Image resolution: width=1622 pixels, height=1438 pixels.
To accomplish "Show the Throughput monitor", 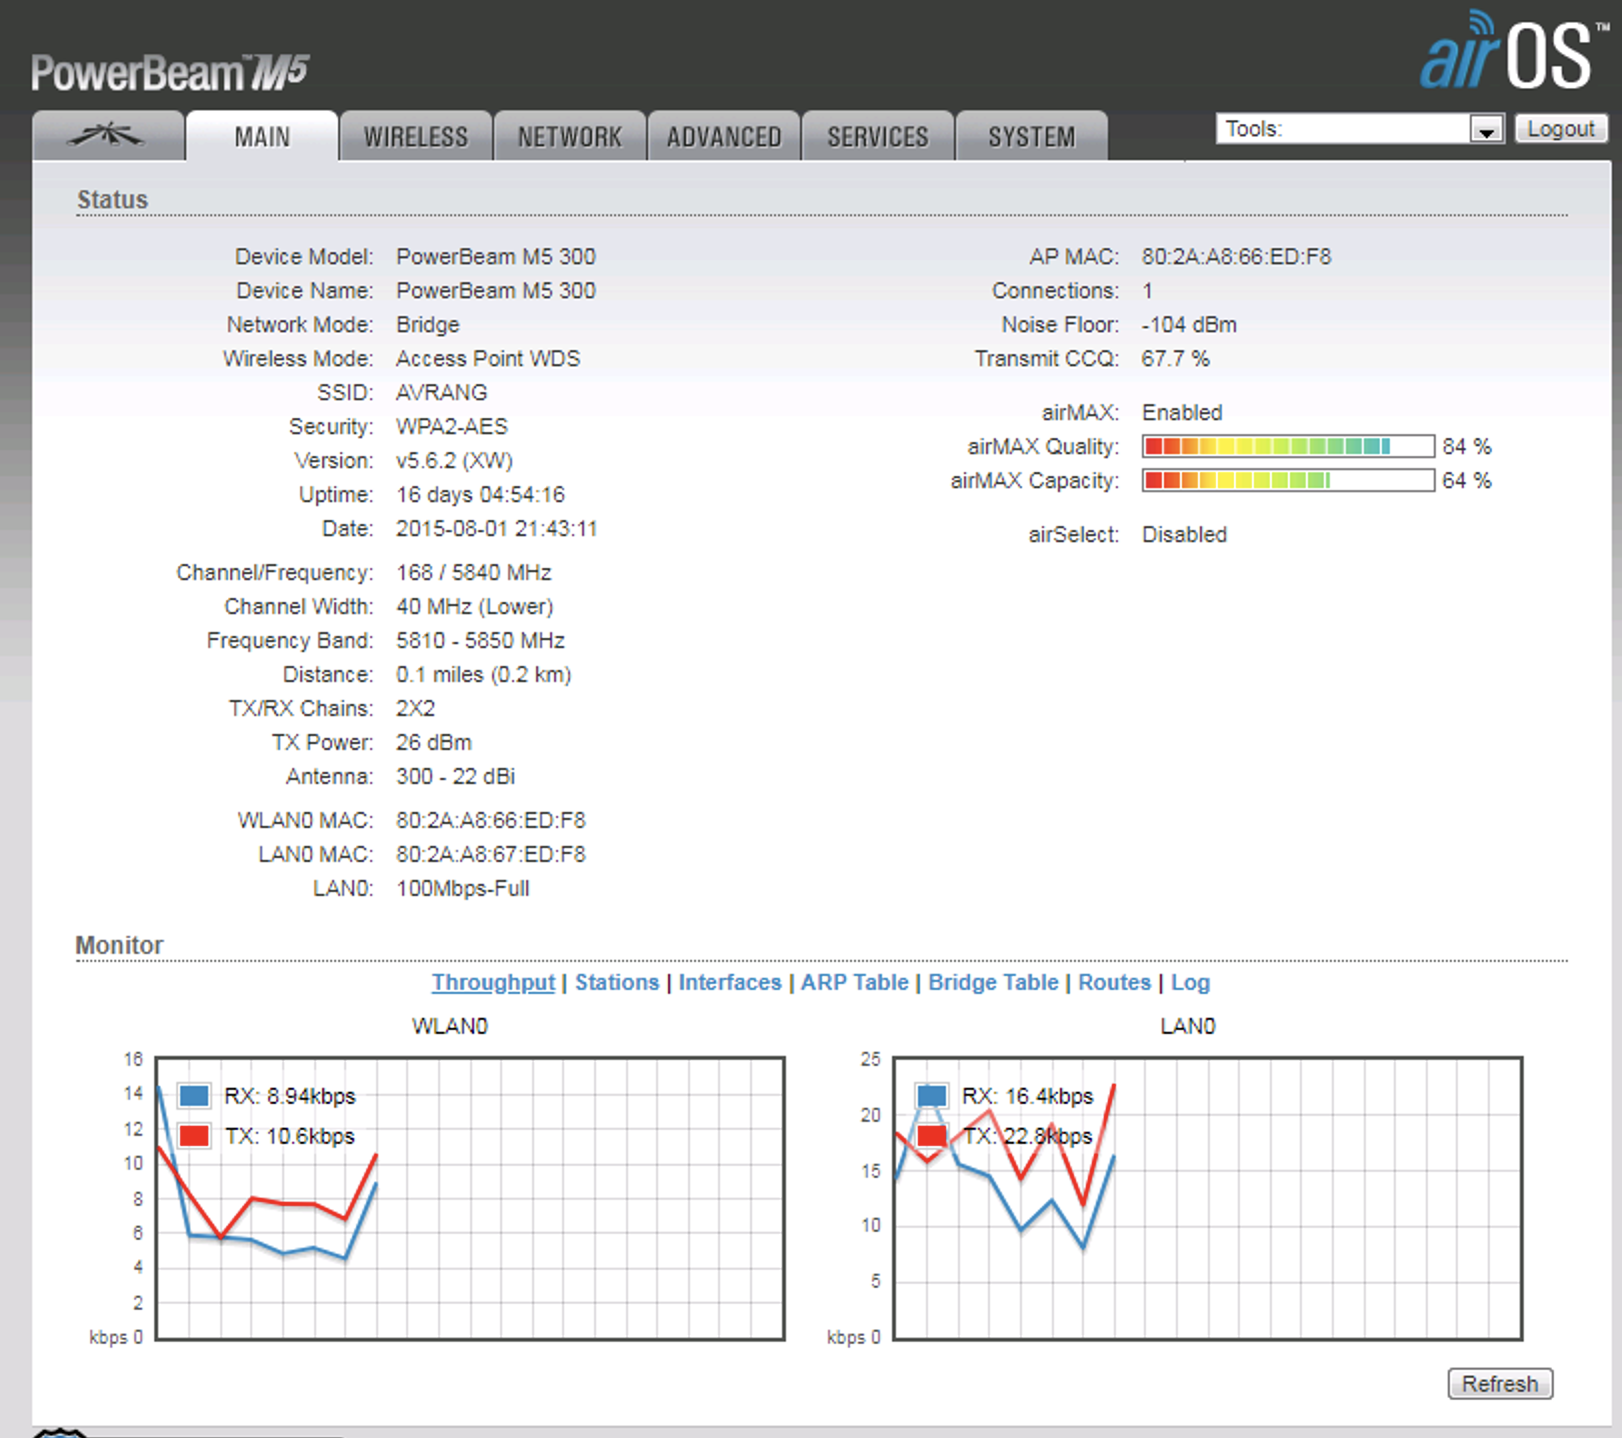I will click(493, 982).
